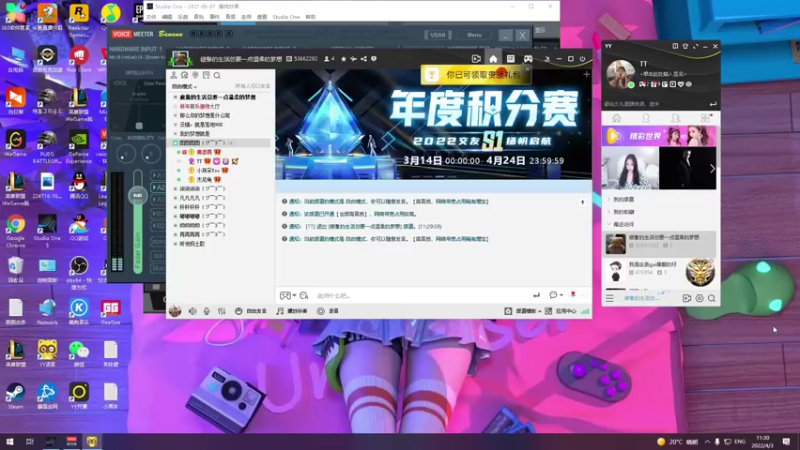800x450 pixels.
Task: Click the search icon at YY panel bottom
Action: click(x=711, y=298)
